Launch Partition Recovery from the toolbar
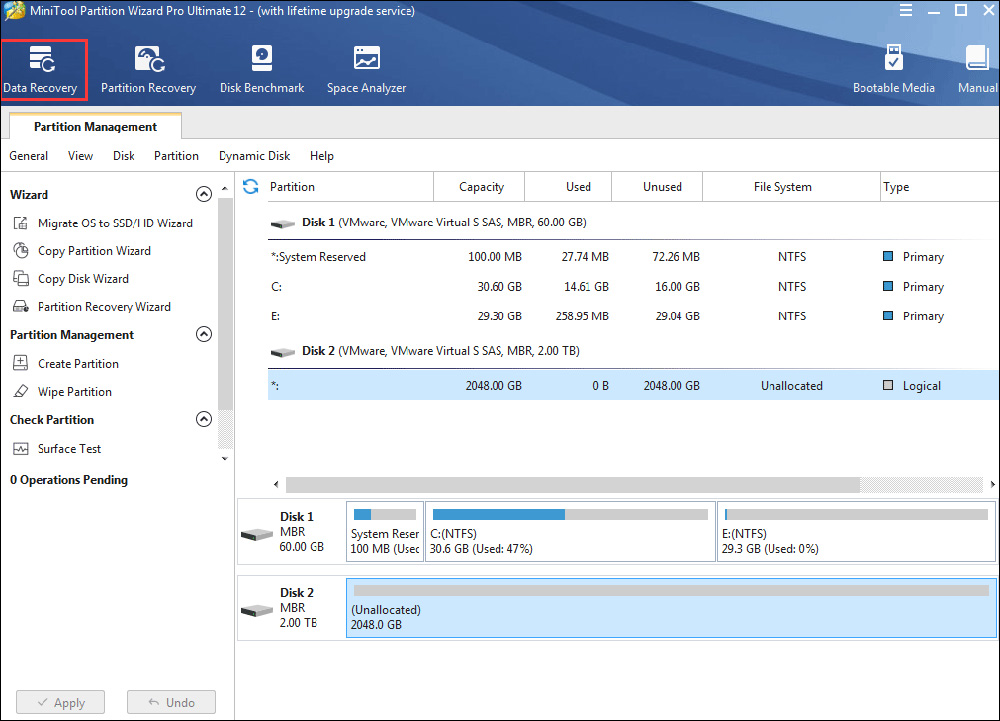 148,70
